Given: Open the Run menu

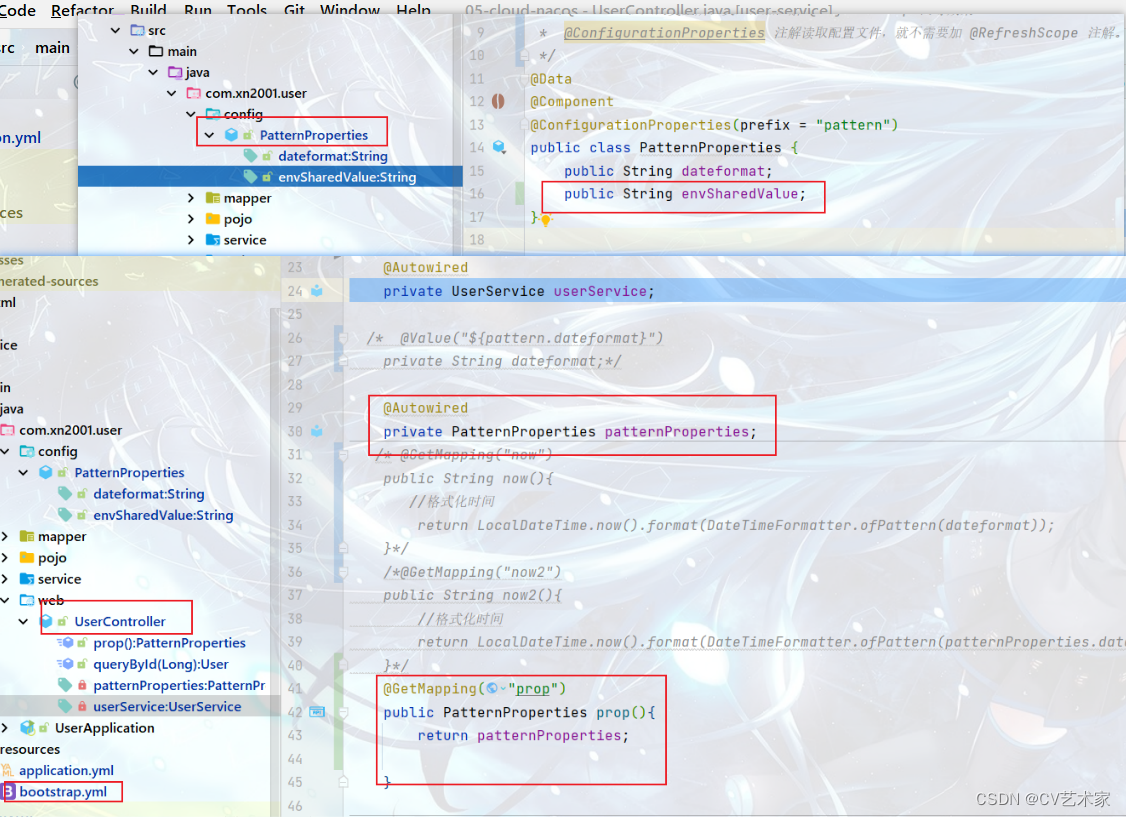Looking at the screenshot, I should (198, 10).
